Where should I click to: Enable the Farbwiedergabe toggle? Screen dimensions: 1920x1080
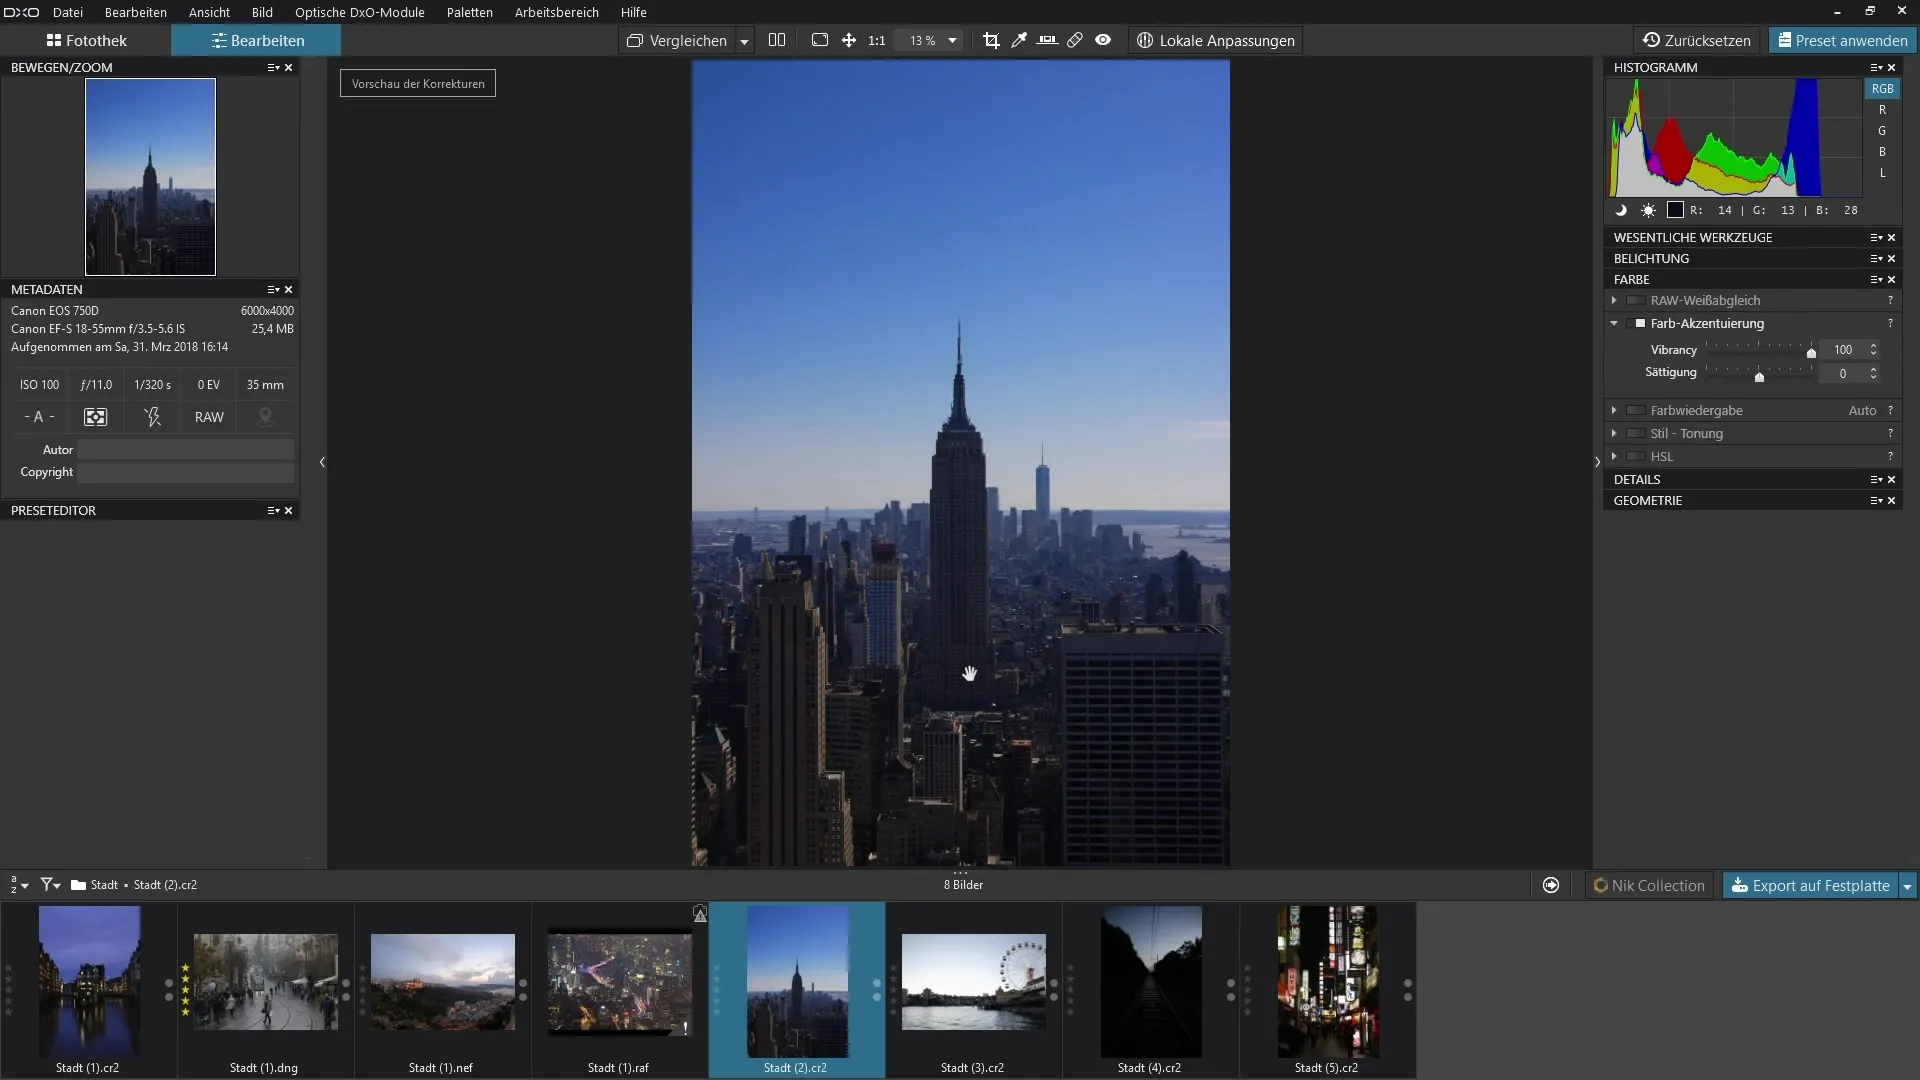pos(1636,411)
